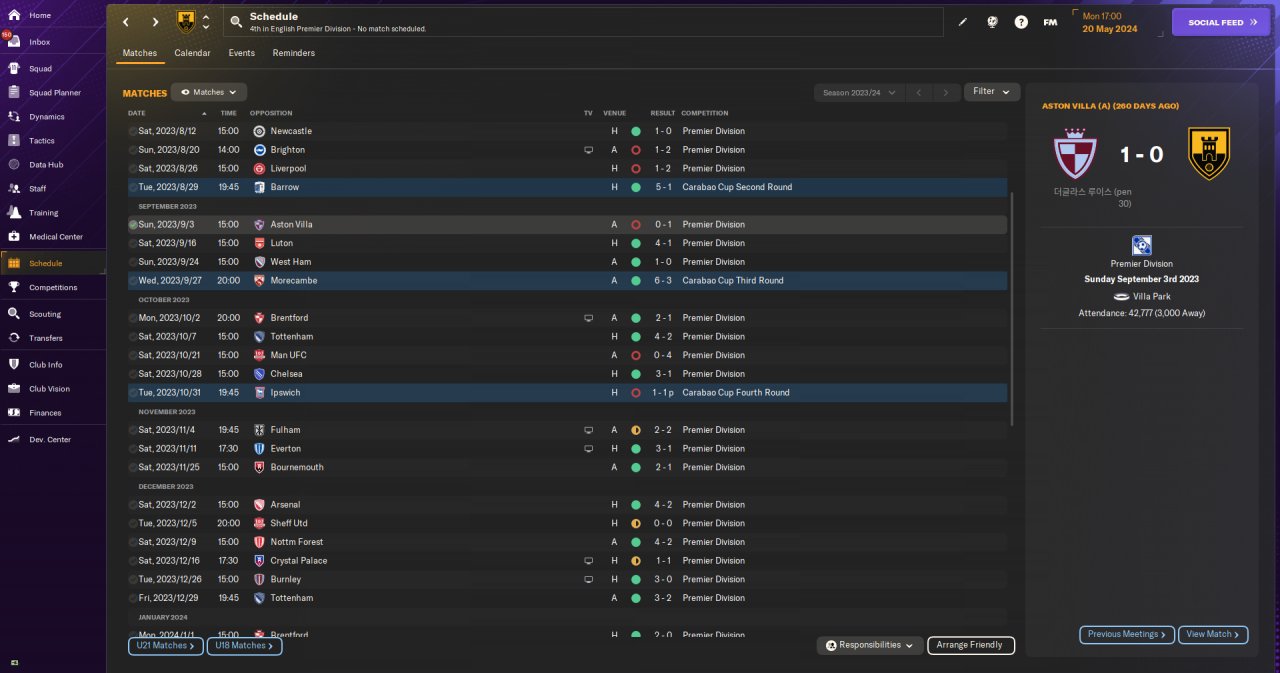The image size is (1280, 673).
Task: Open Club Vision in the sidebar
Action: [x=49, y=388]
